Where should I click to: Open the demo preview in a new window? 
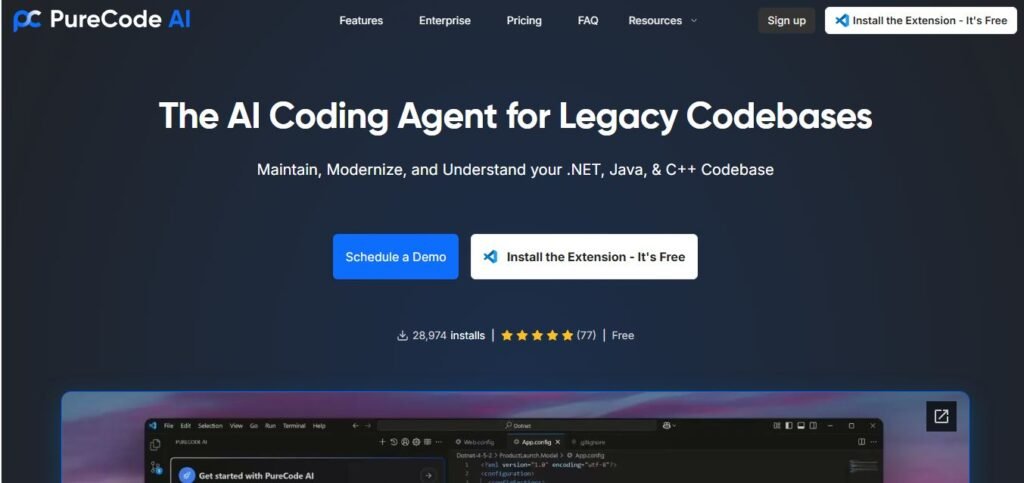(x=941, y=416)
